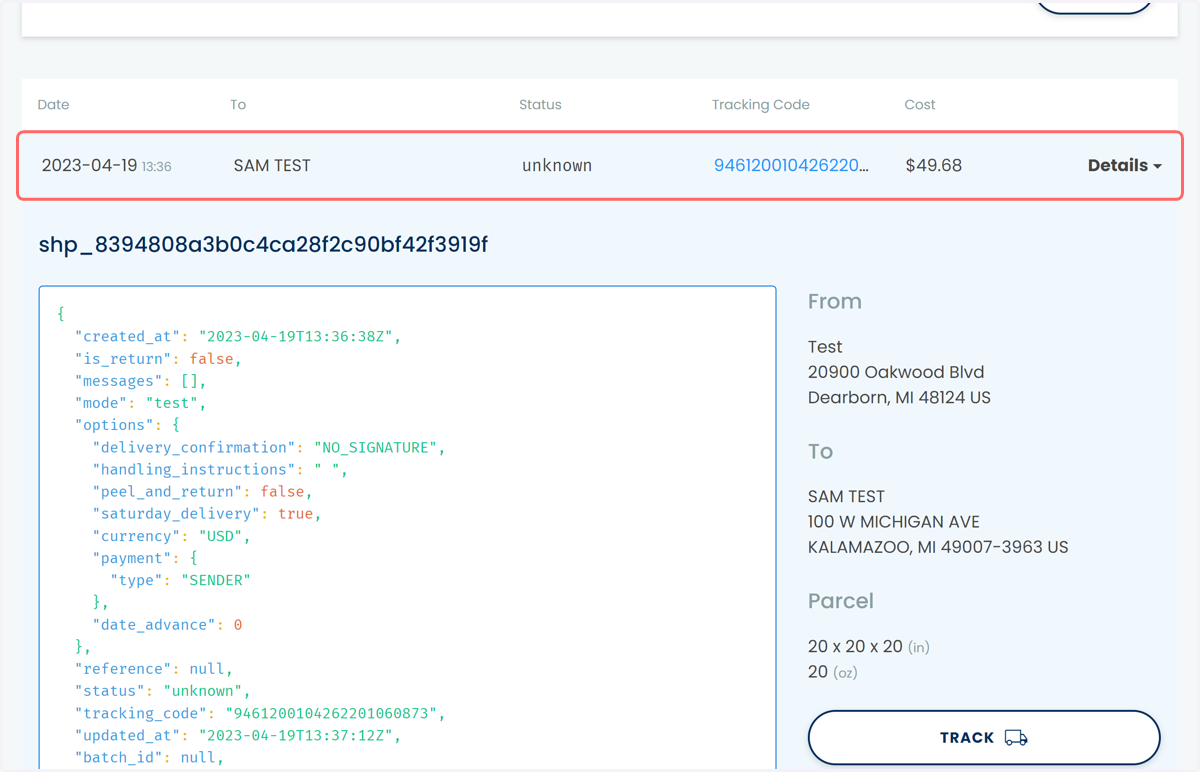Viewport: 1200px width, 772px height.
Task: Click the "date_advance": 0 line
Action: point(167,625)
